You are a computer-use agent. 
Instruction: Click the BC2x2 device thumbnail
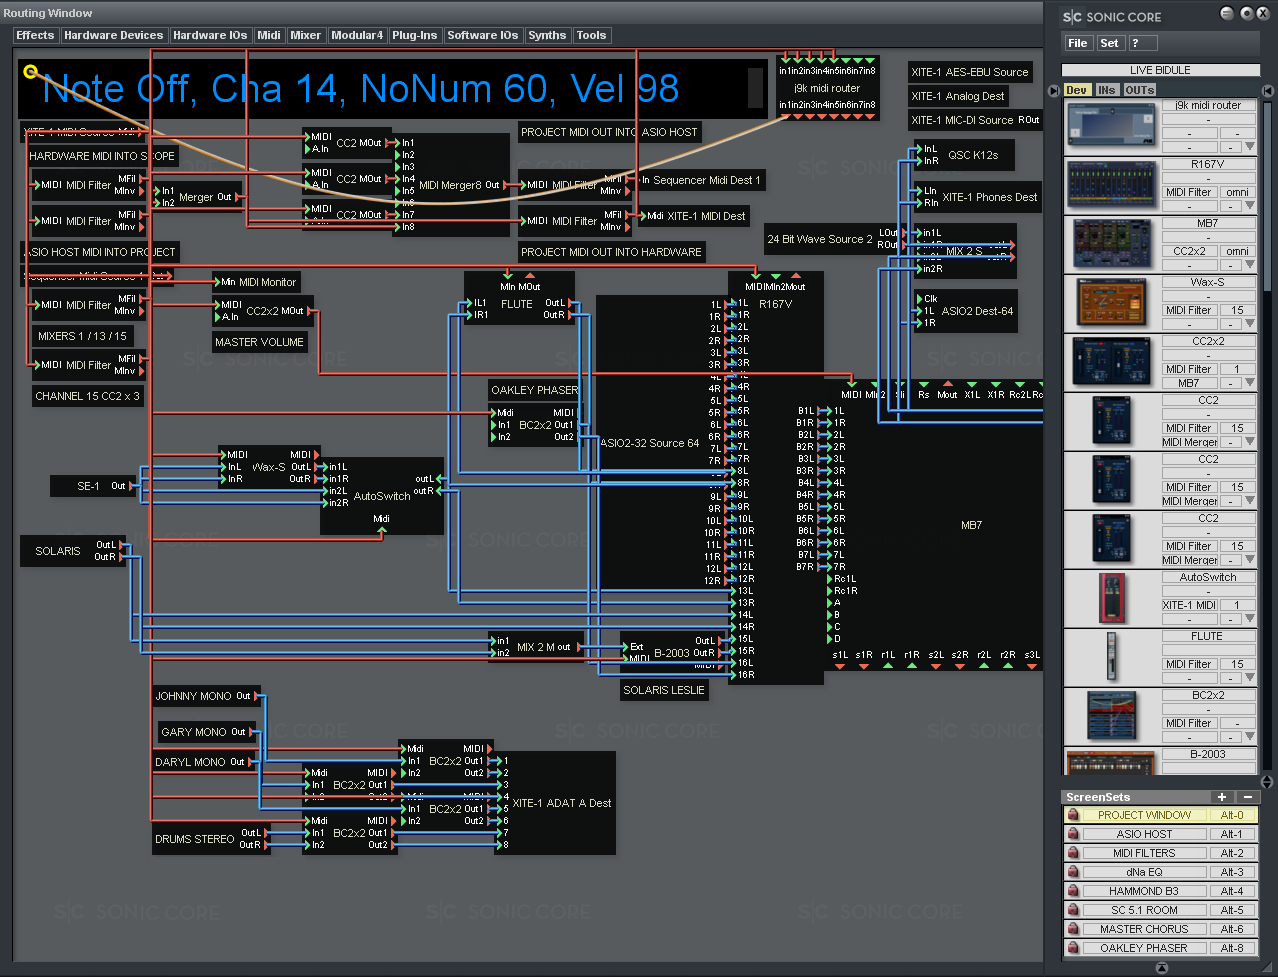(x=1110, y=716)
